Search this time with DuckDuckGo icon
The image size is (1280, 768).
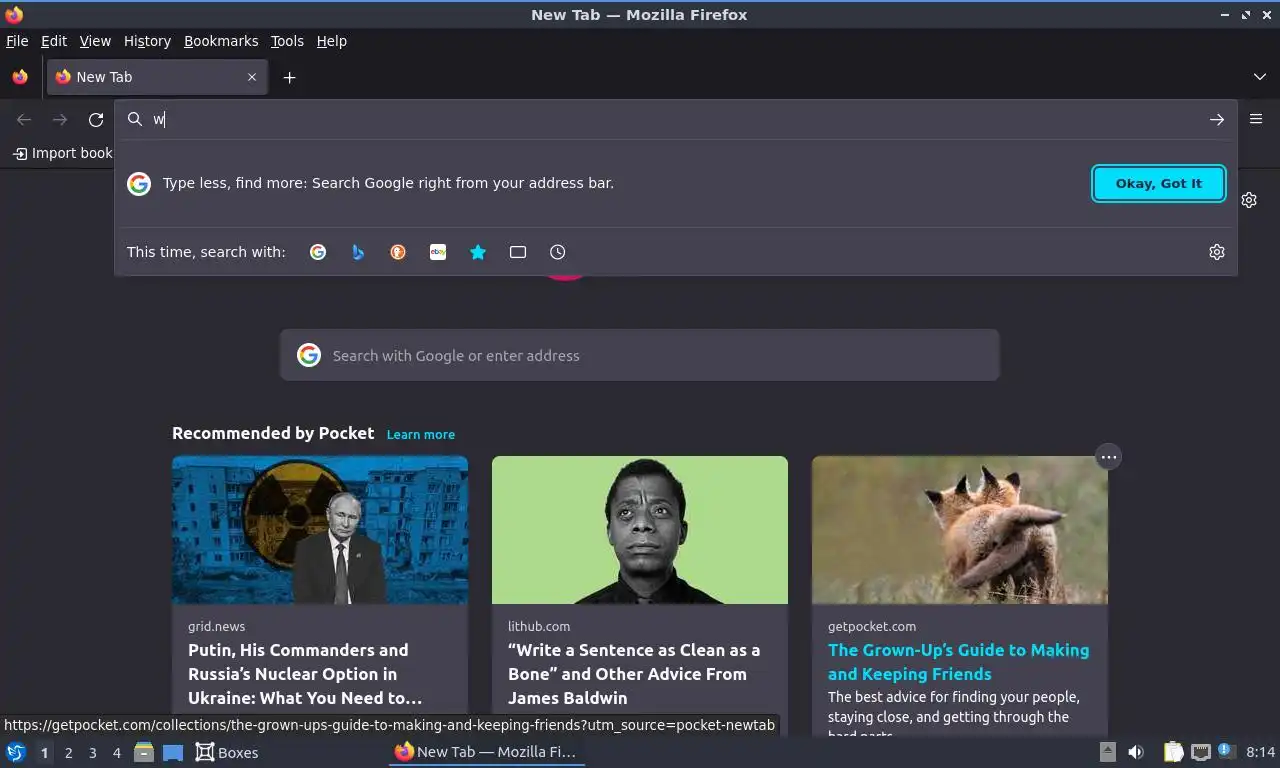pos(398,252)
